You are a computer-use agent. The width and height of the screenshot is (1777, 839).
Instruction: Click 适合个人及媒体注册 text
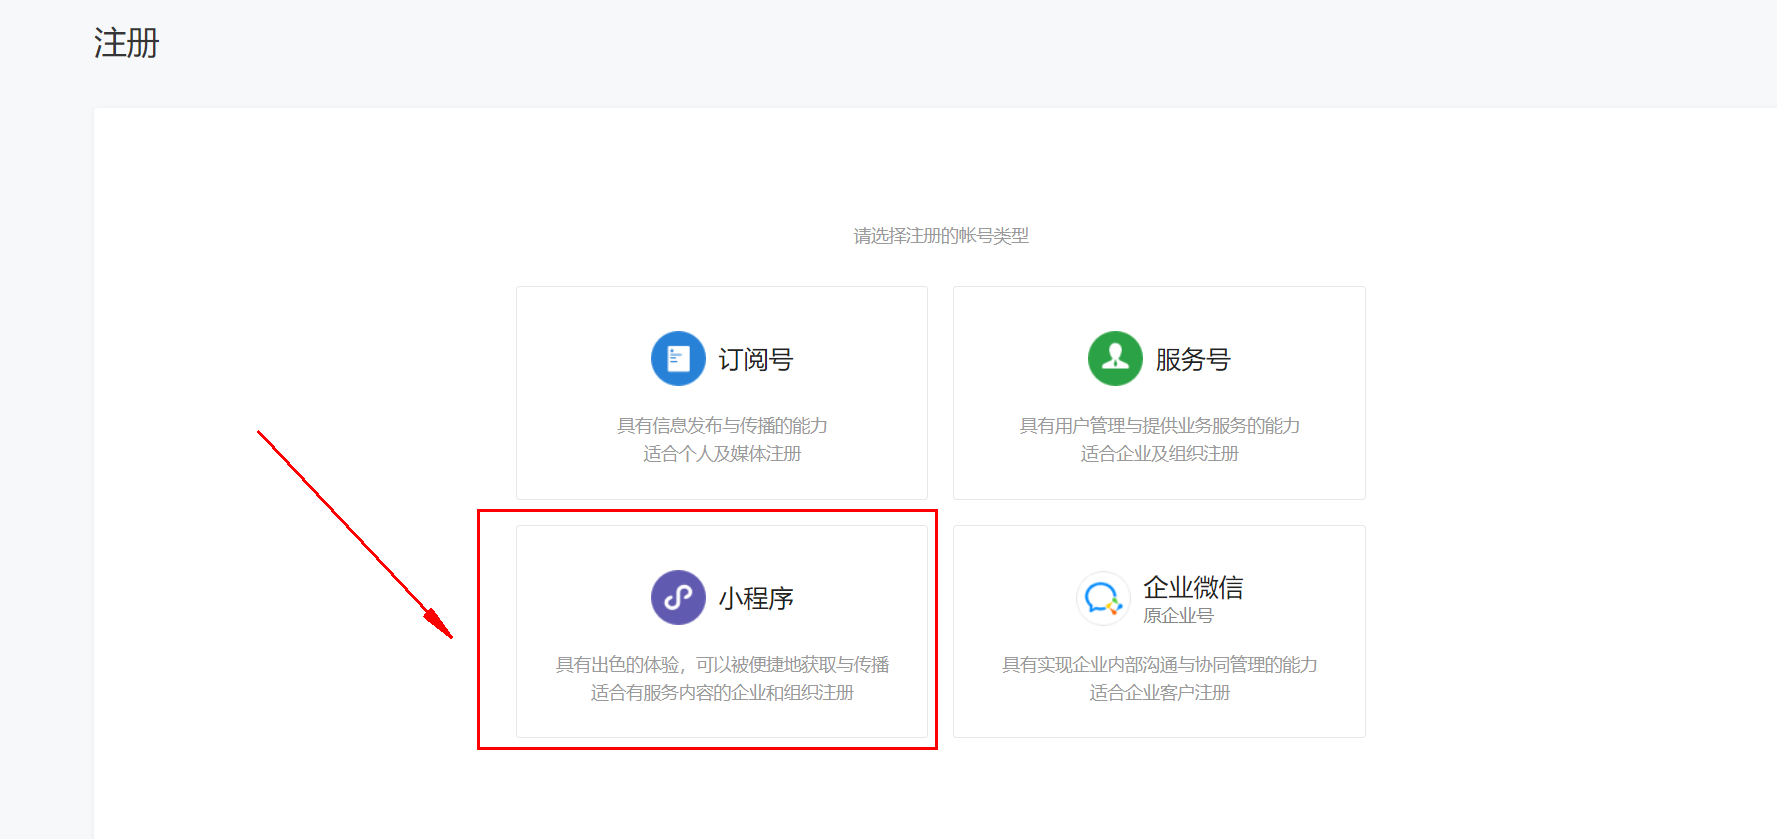[x=722, y=454]
